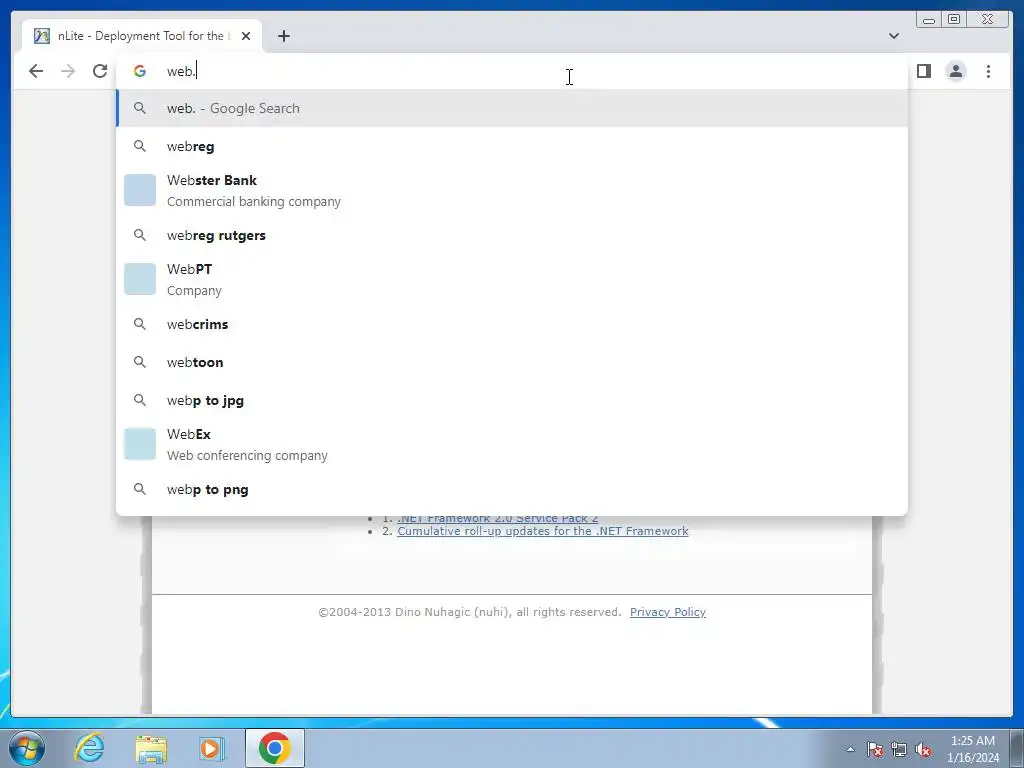The height and width of the screenshot is (768, 1024).
Task: Close the nLite tab
Action: (x=246, y=36)
